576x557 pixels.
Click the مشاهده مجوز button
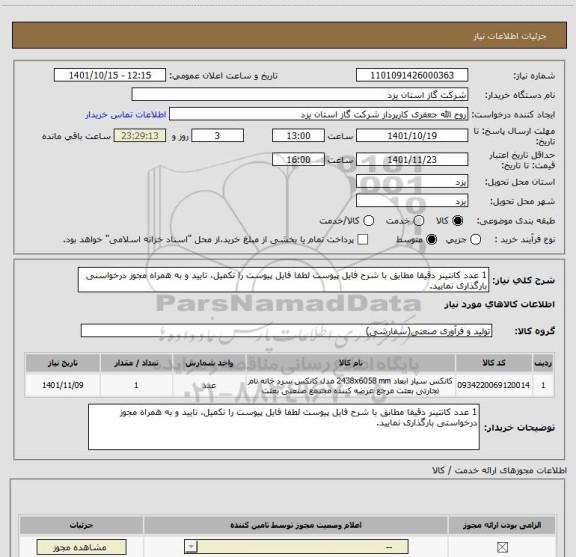point(82,547)
